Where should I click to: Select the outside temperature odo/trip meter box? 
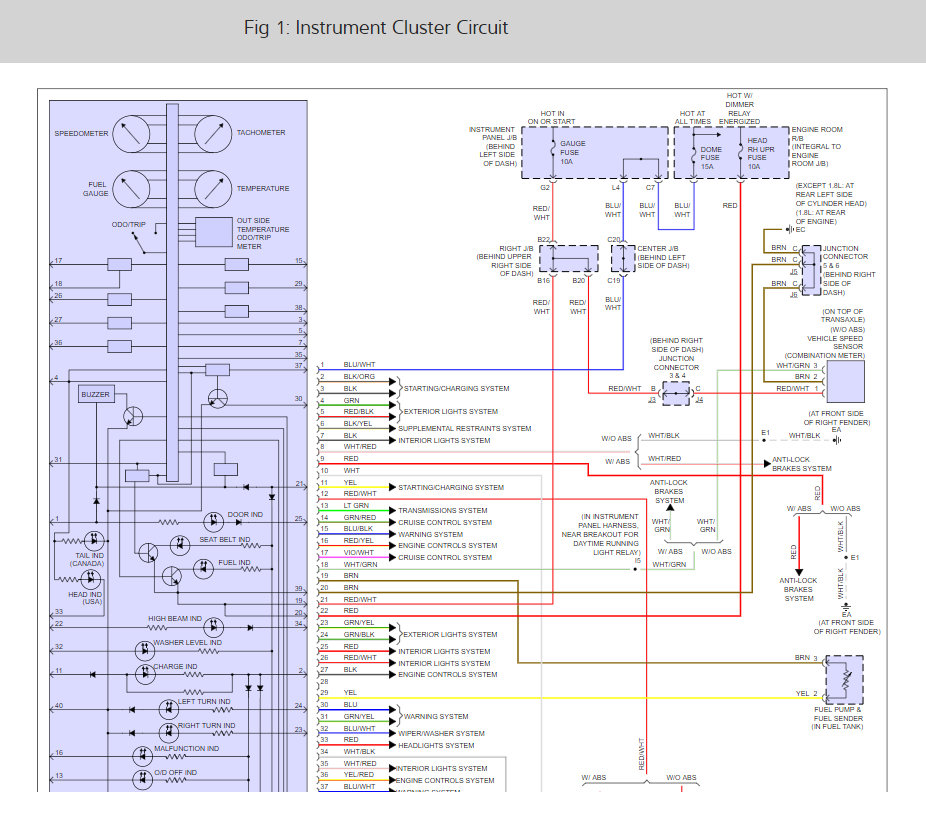point(214,232)
